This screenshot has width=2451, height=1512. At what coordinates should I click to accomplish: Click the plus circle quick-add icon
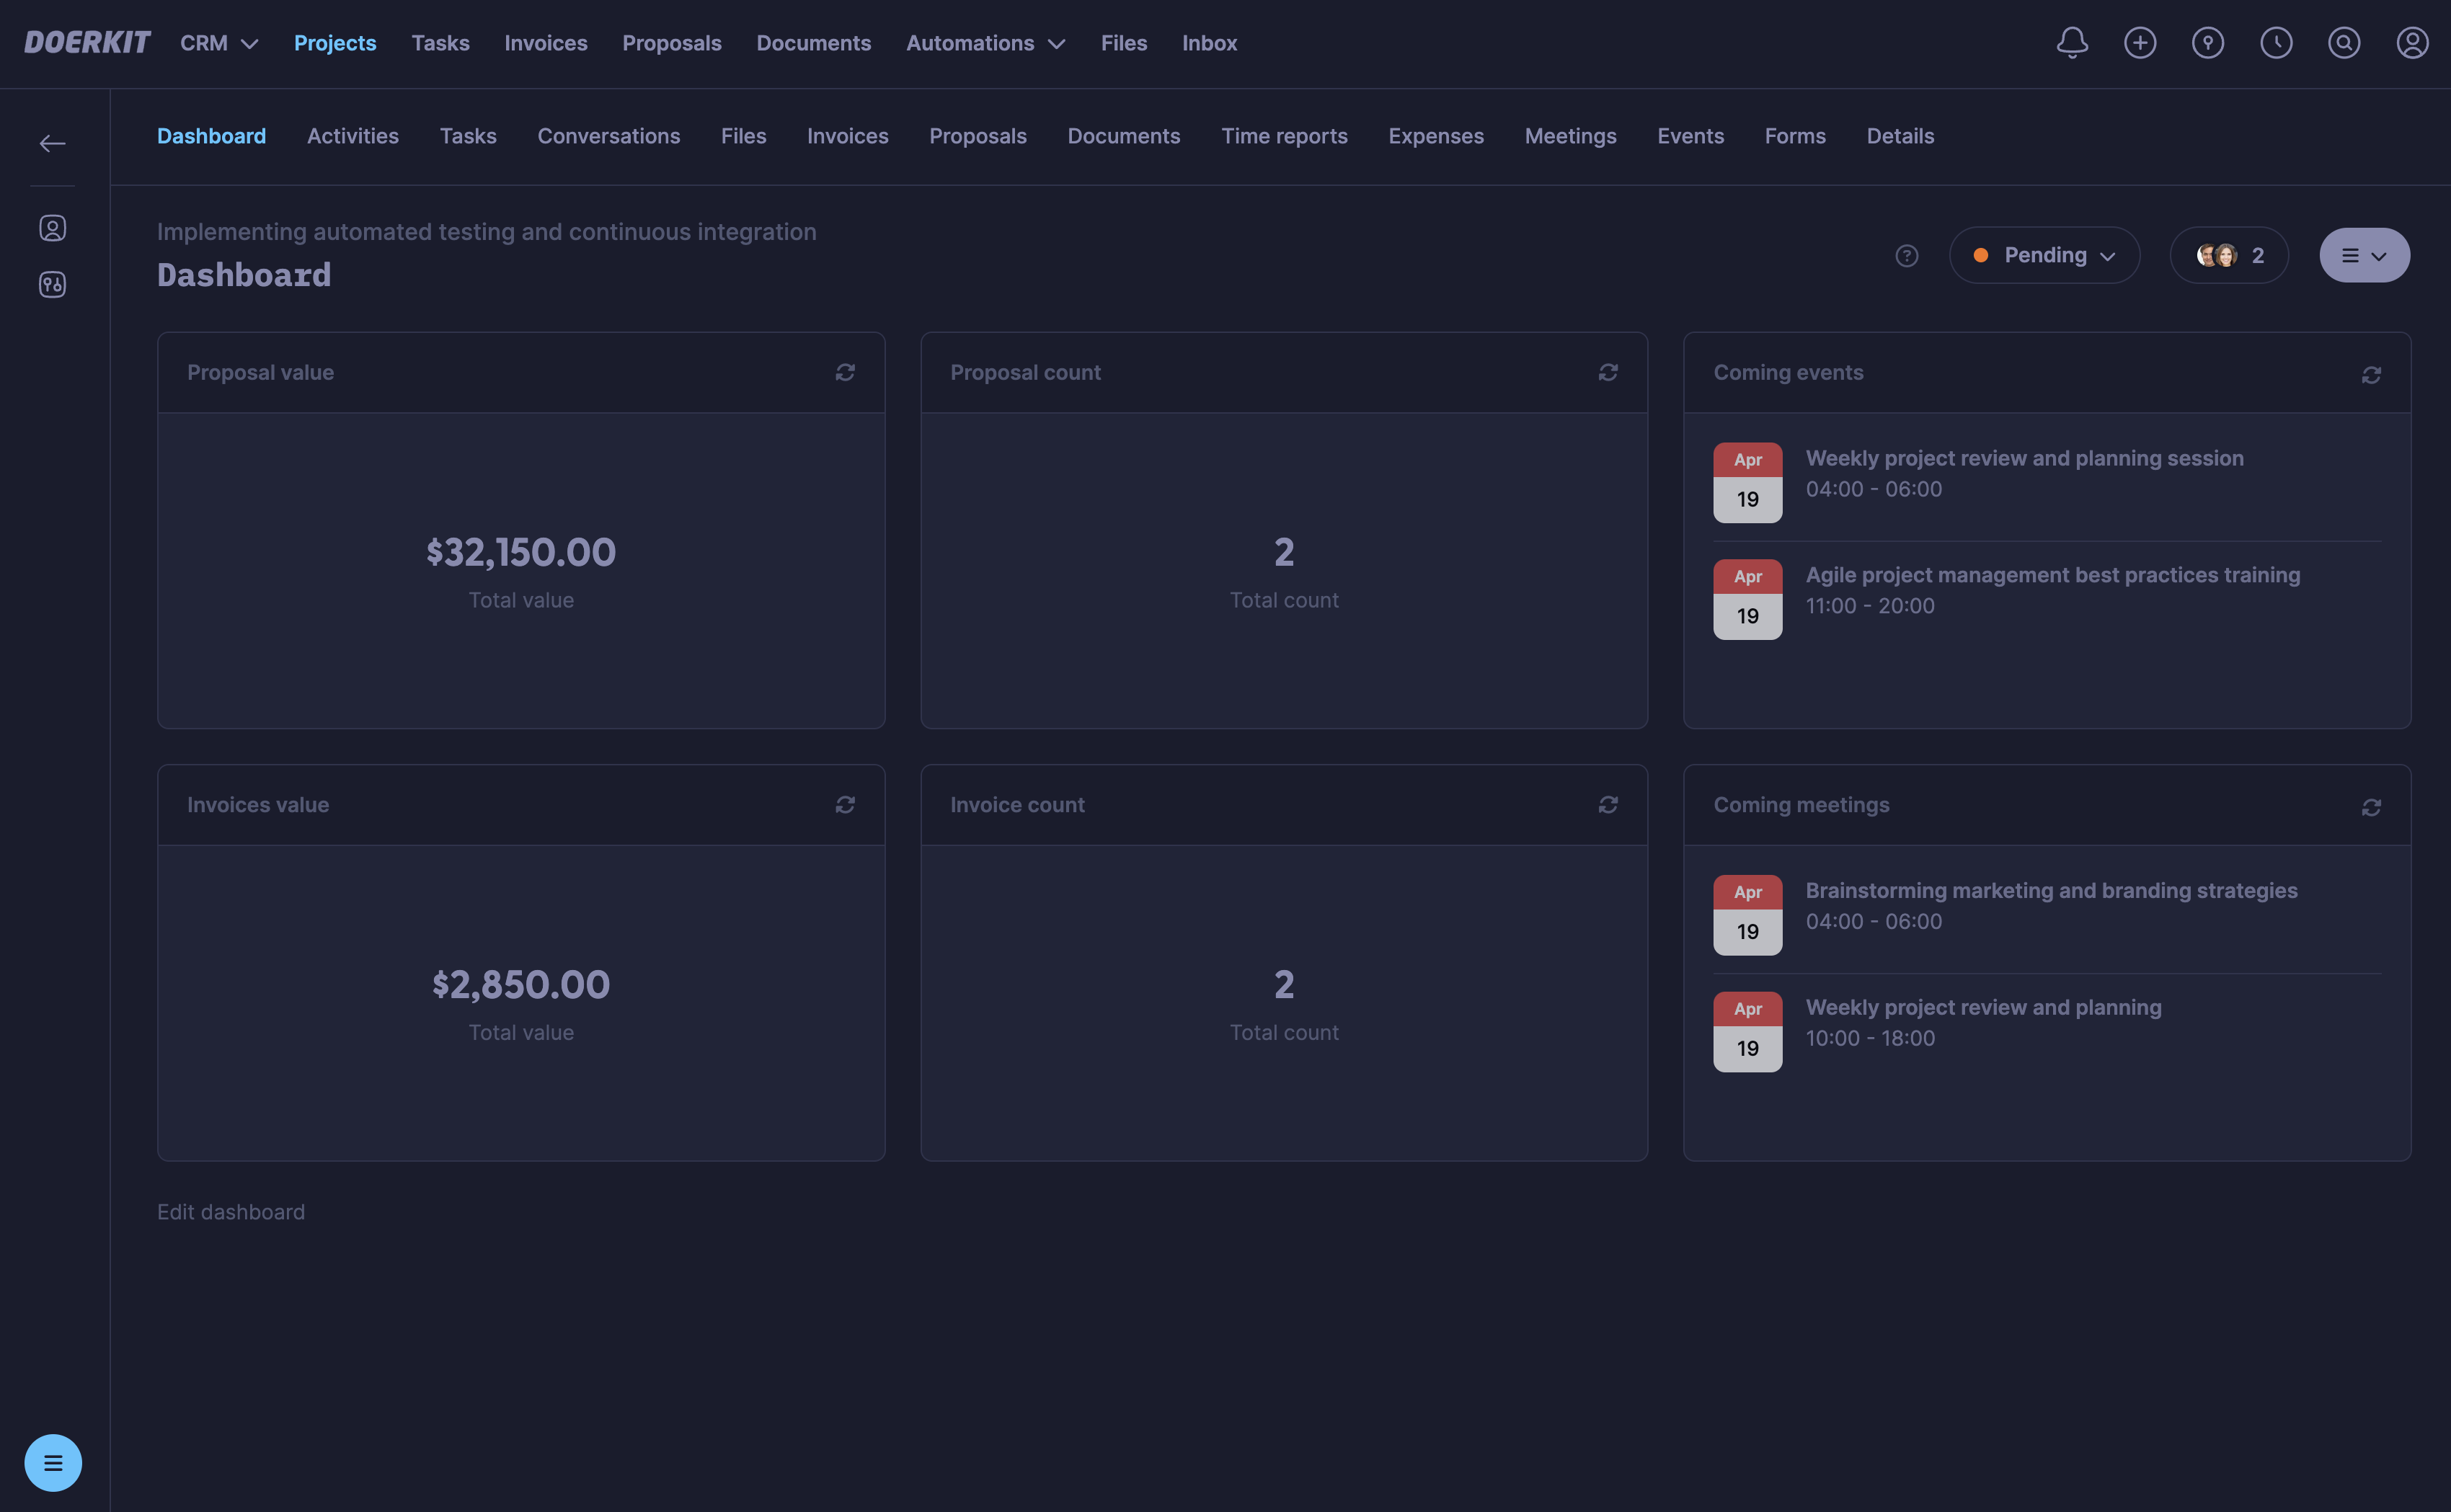coord(2140,43)
